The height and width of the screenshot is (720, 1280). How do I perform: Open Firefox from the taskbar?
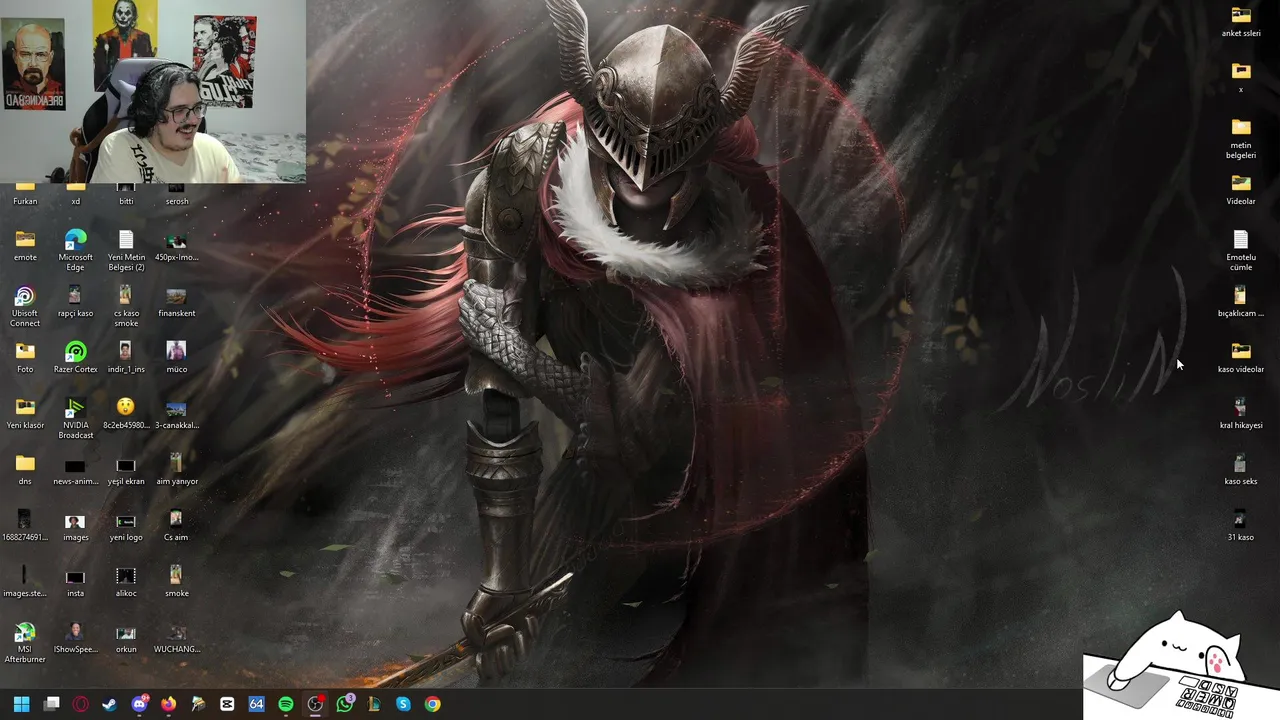(168, 704)
